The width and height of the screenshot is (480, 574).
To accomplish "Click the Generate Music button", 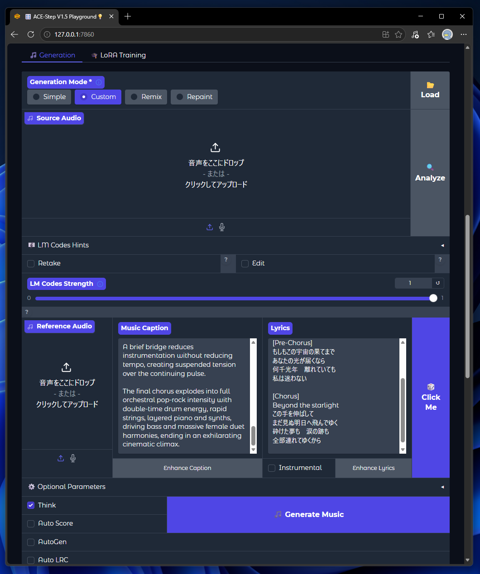I will [x=308, y=514].
